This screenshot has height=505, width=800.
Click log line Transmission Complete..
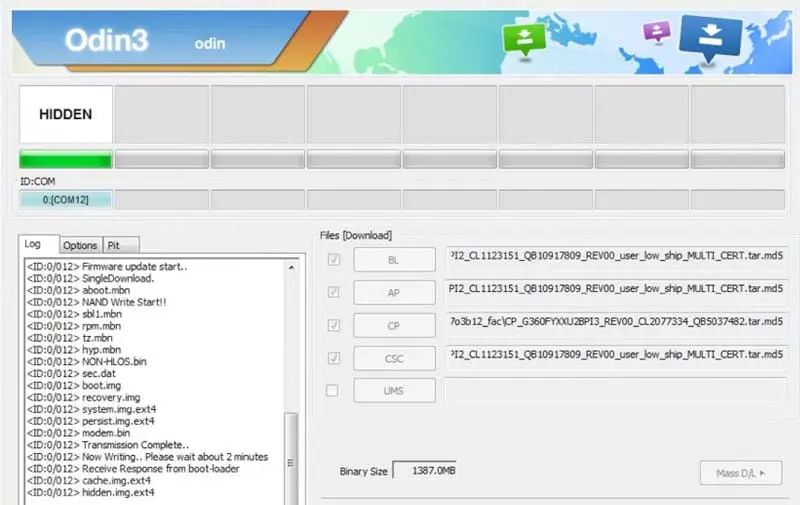108,445
